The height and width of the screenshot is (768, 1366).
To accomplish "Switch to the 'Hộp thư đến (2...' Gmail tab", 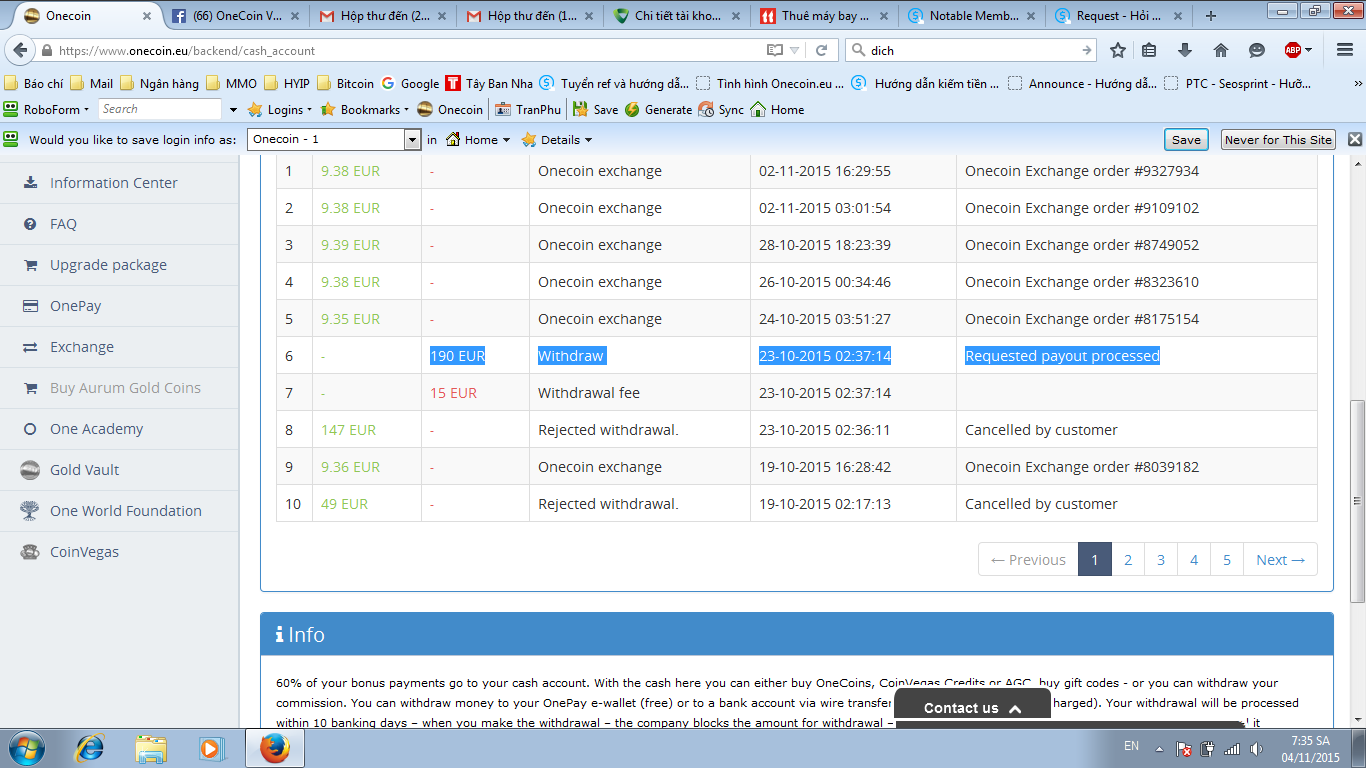I will tap(383, 16).
